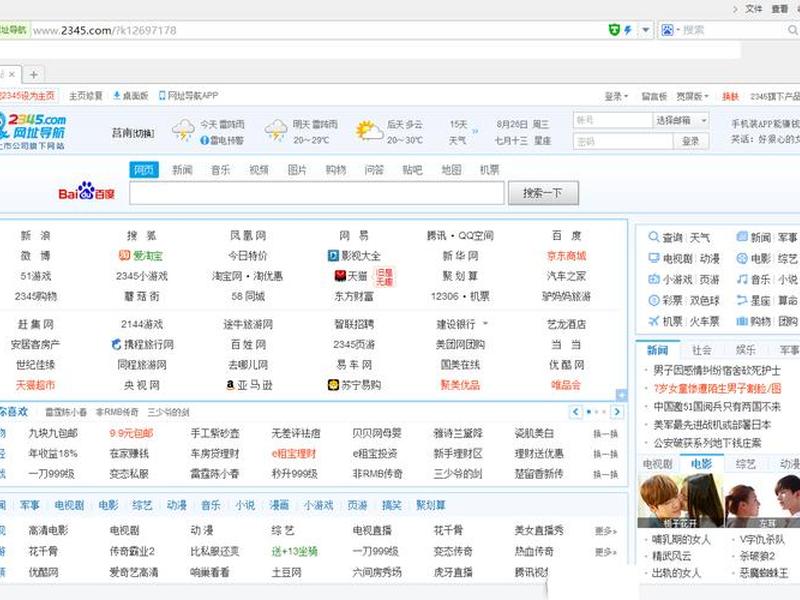This screenshot has width=800, height=600.
Task: Click the Baidu paw search engine icon
Action: point(667,30)
